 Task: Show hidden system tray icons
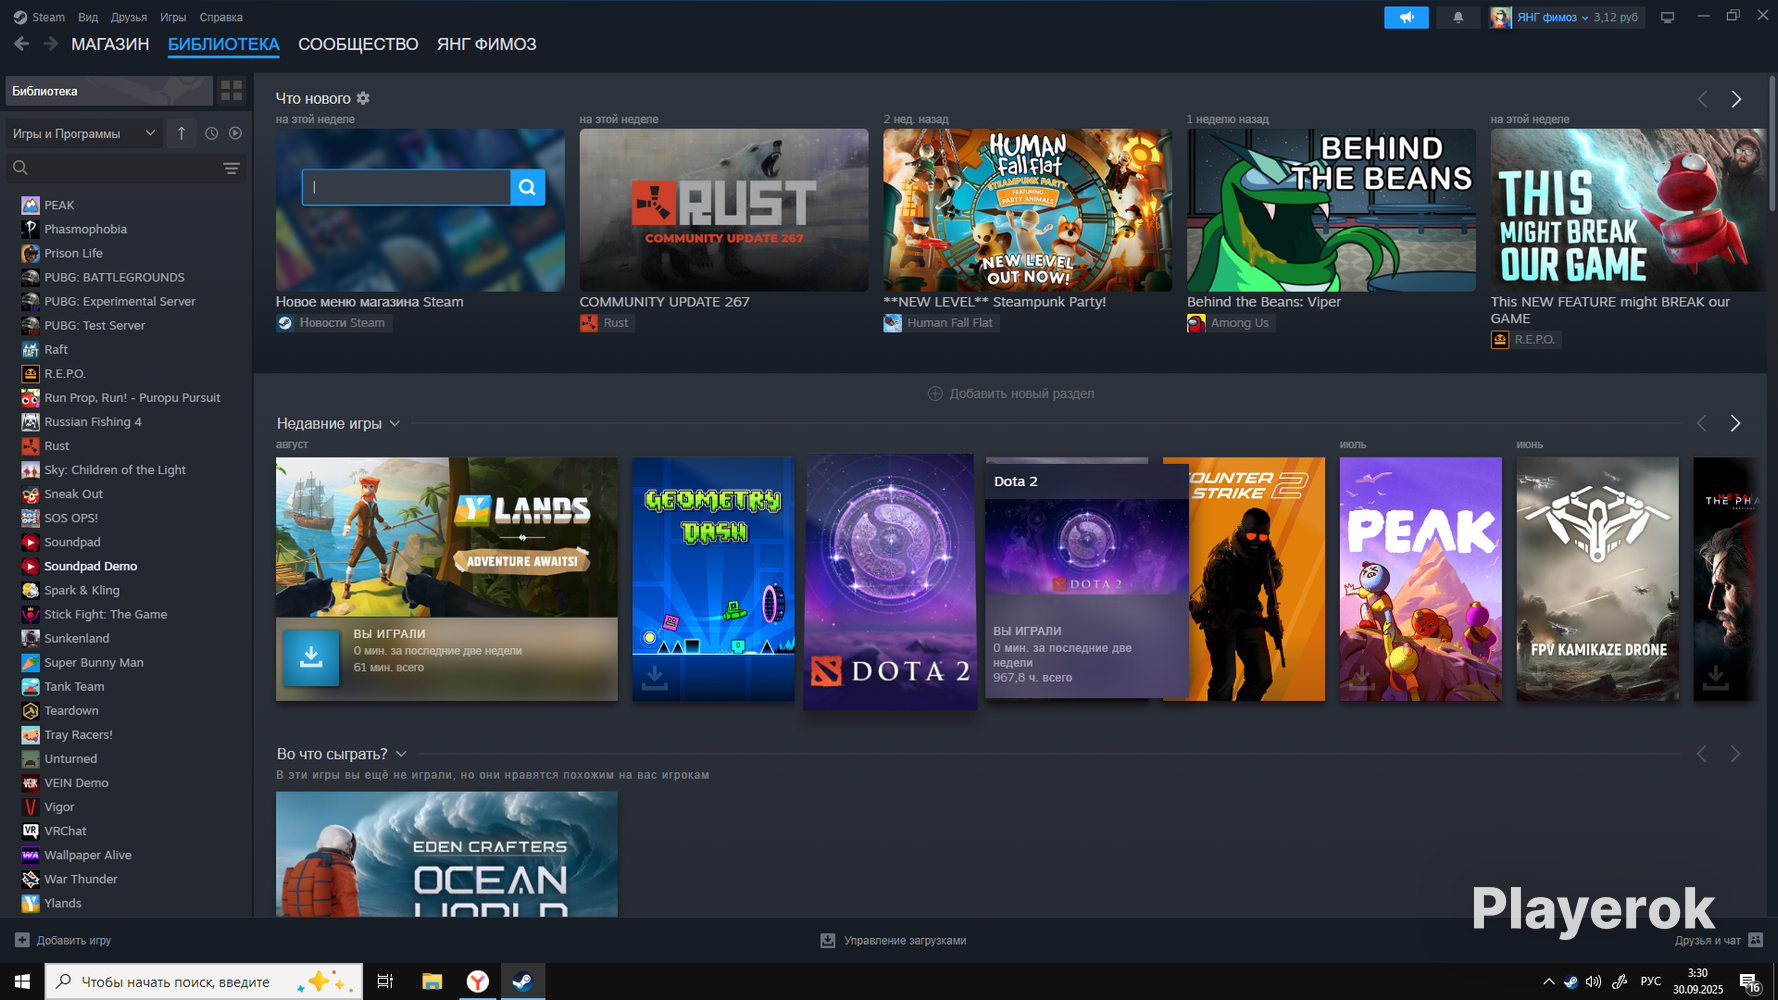[x=1549, y=982]
